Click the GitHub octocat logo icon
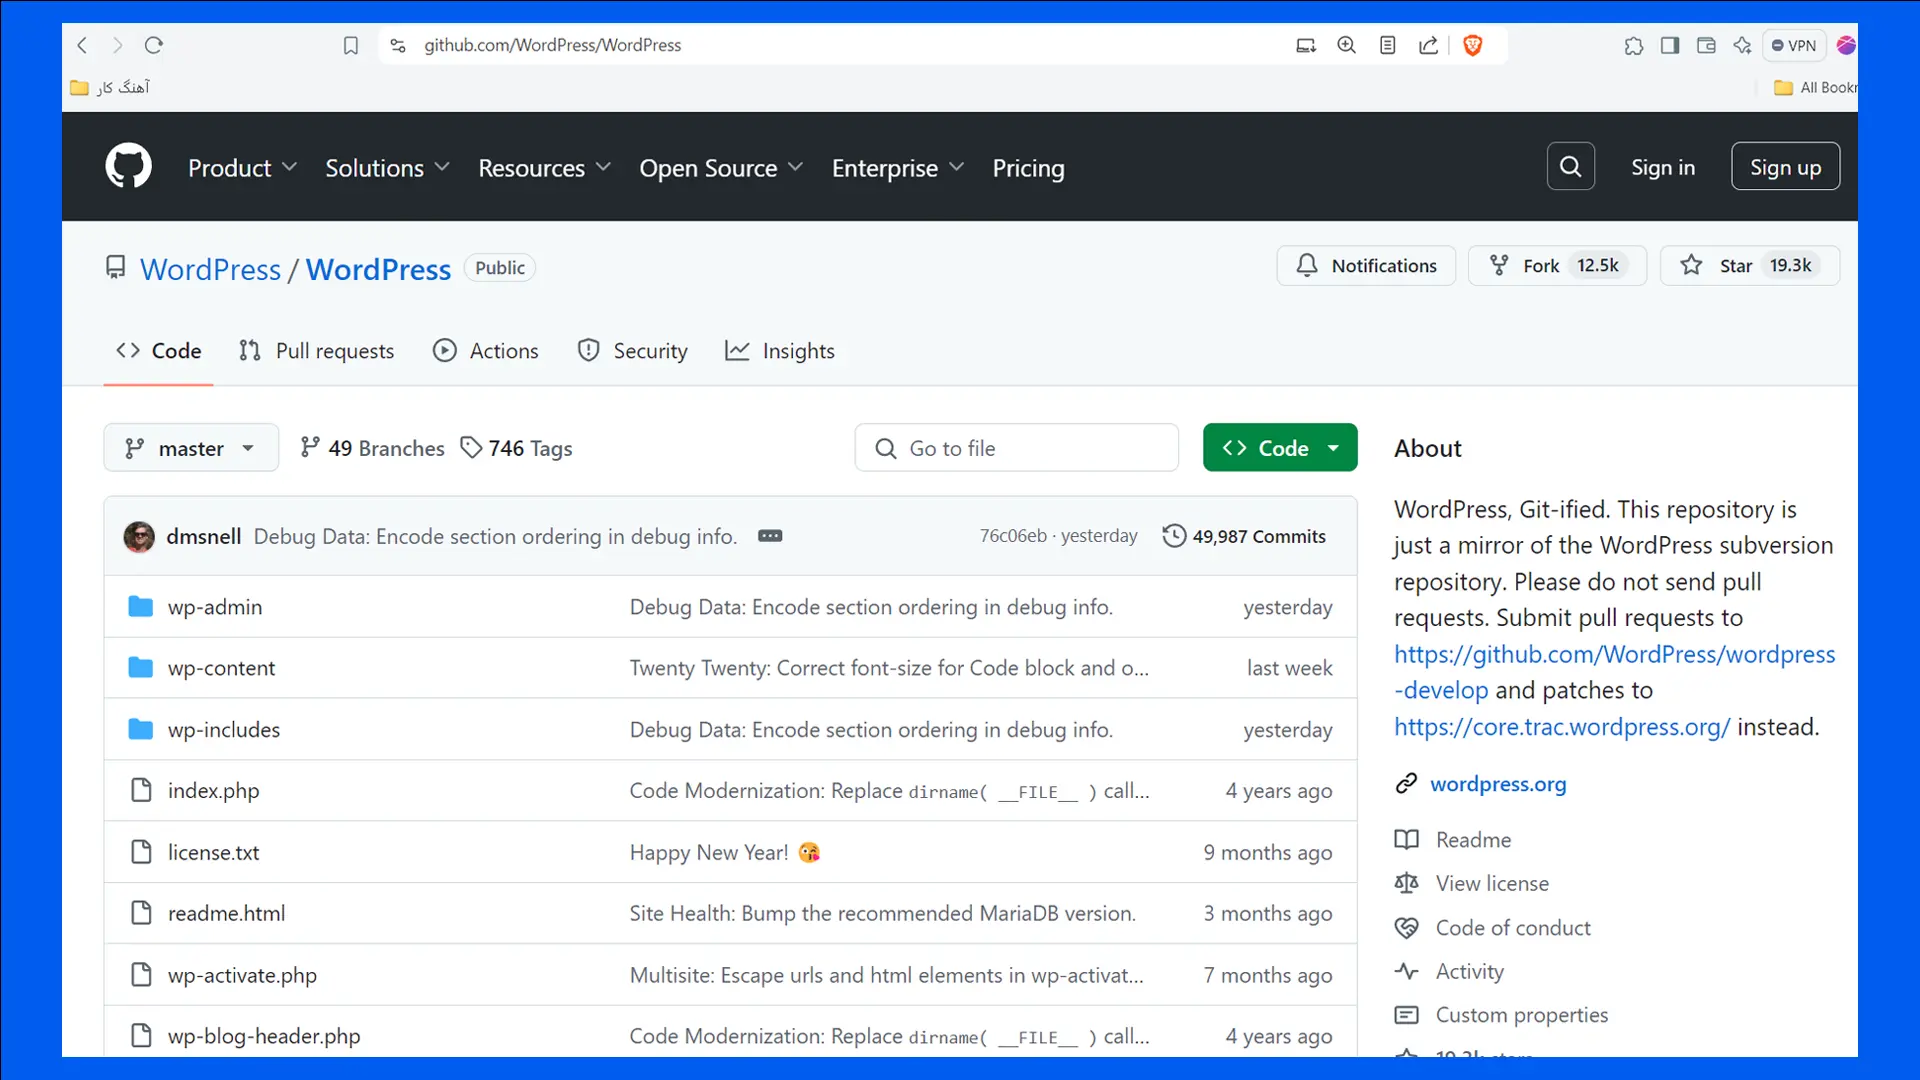 pos(128,167)
